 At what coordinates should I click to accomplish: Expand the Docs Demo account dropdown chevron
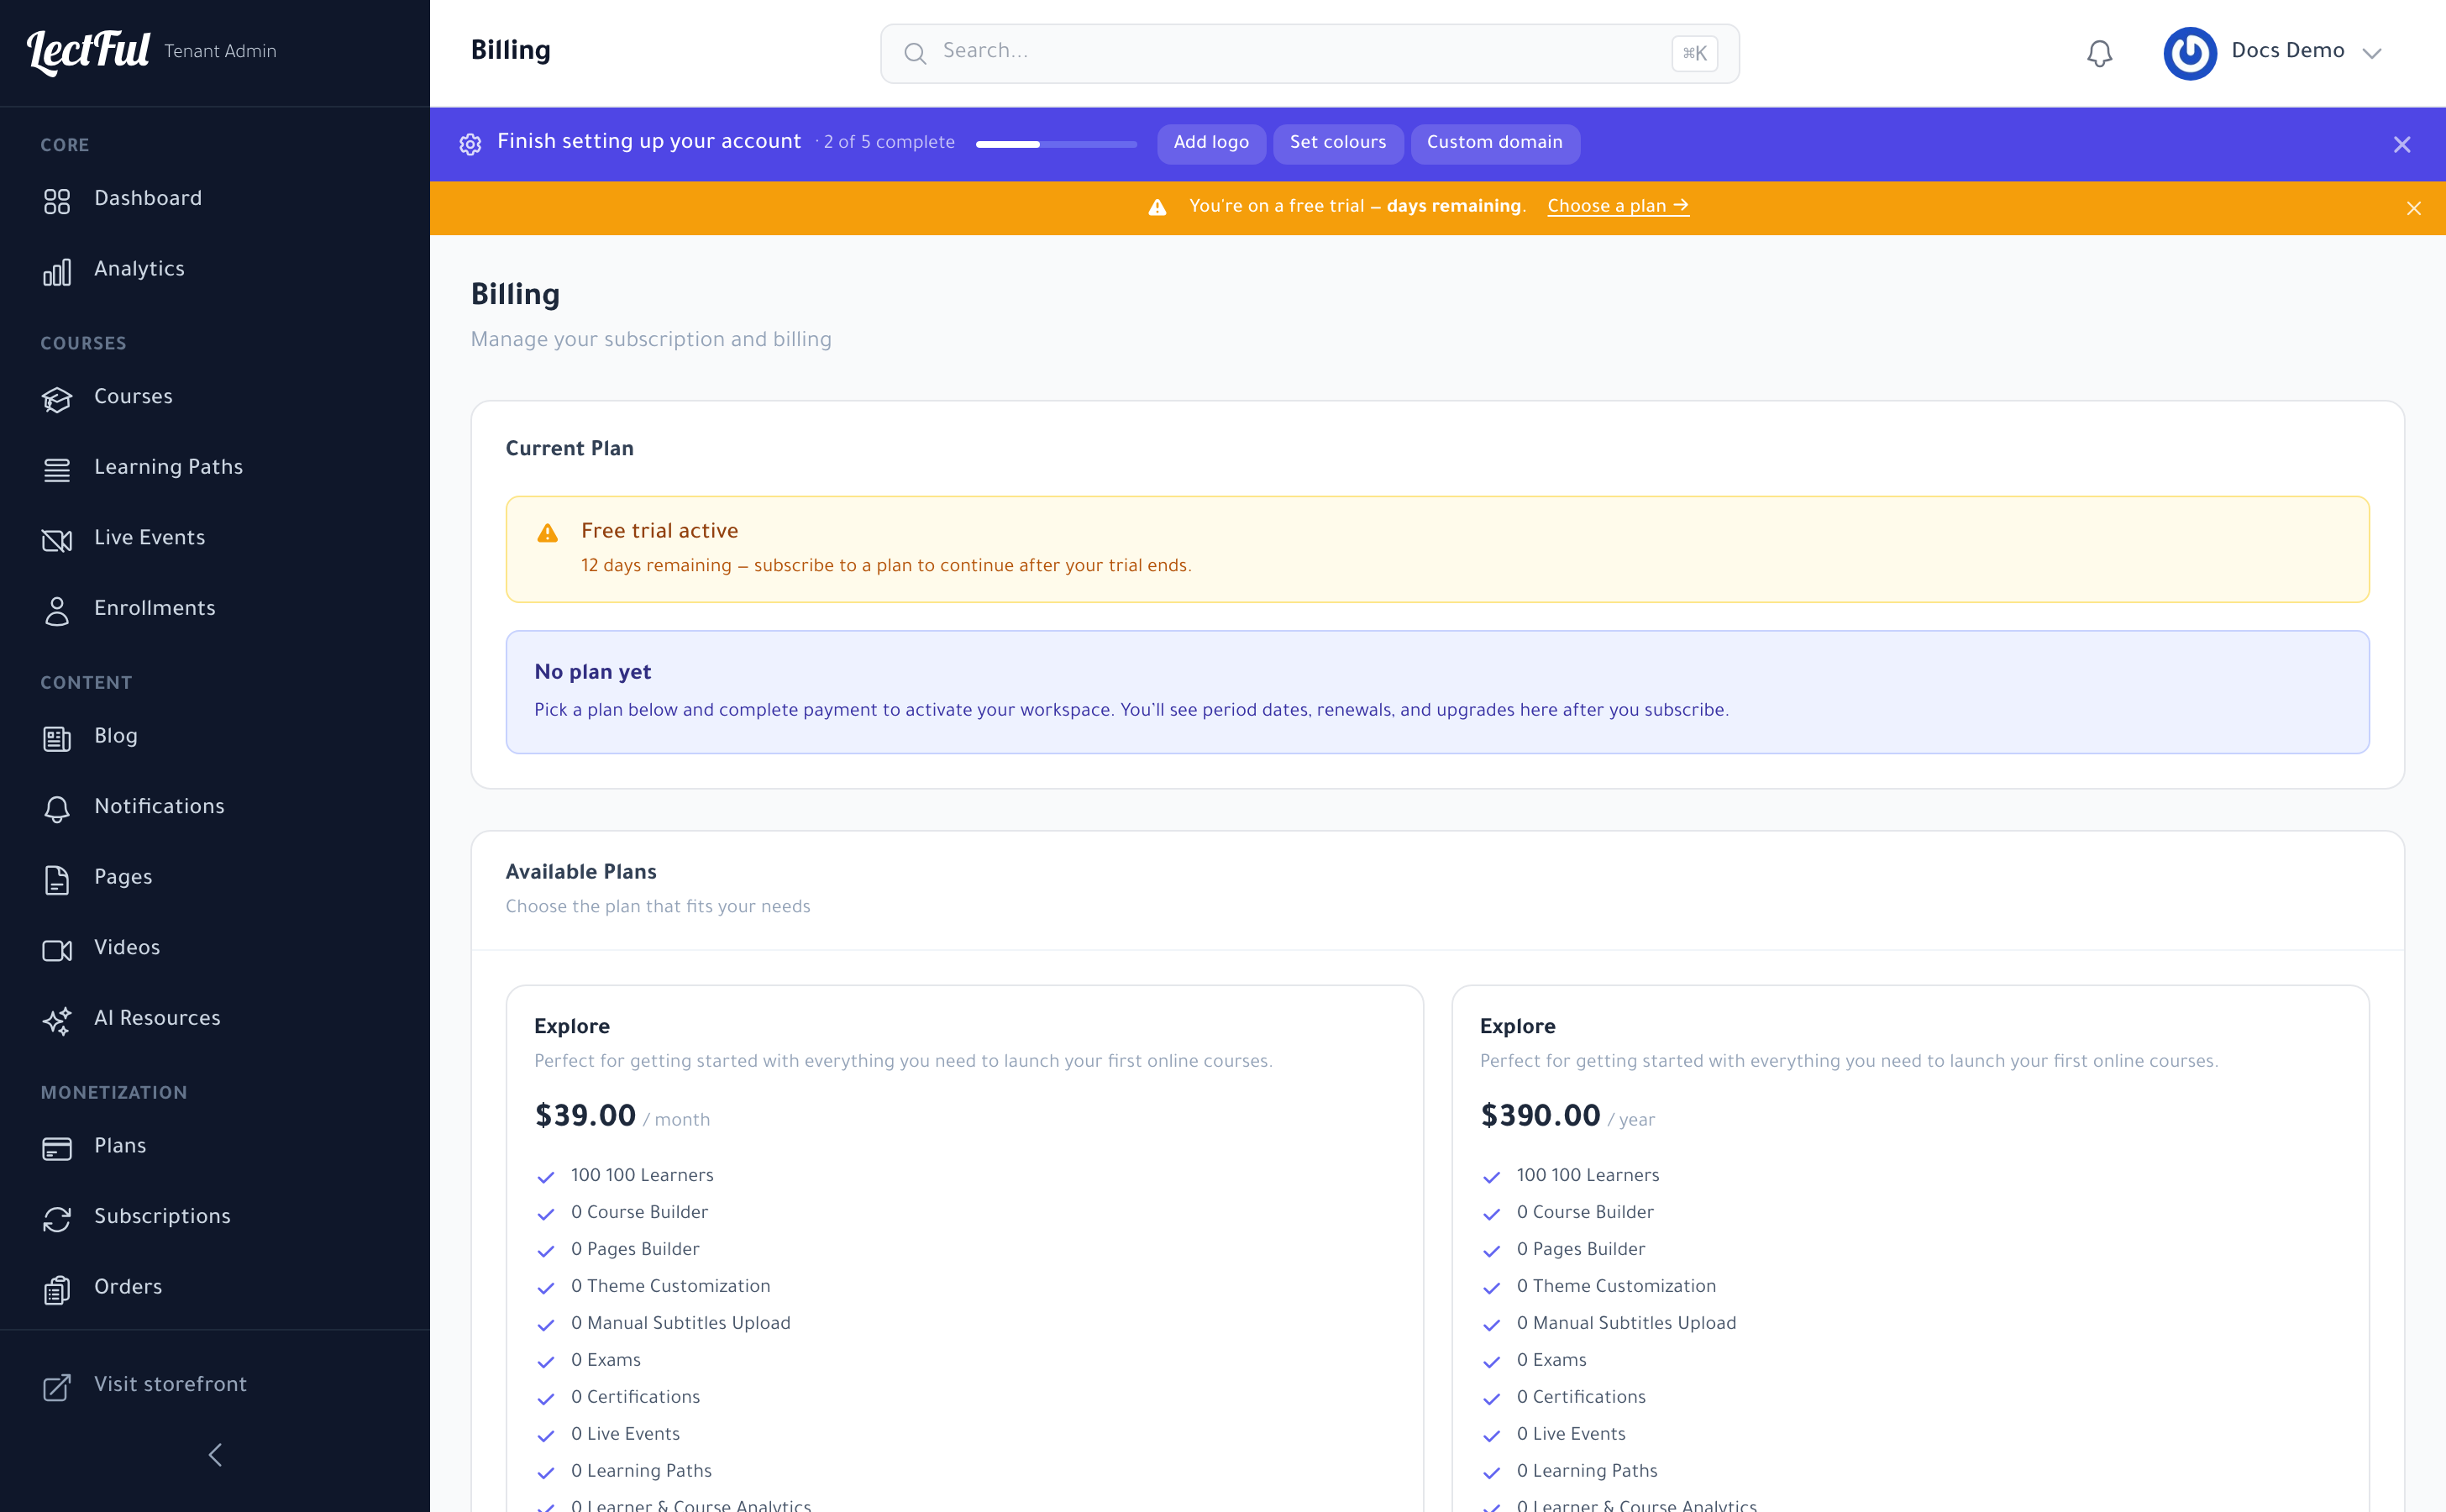pos(2371,53)
